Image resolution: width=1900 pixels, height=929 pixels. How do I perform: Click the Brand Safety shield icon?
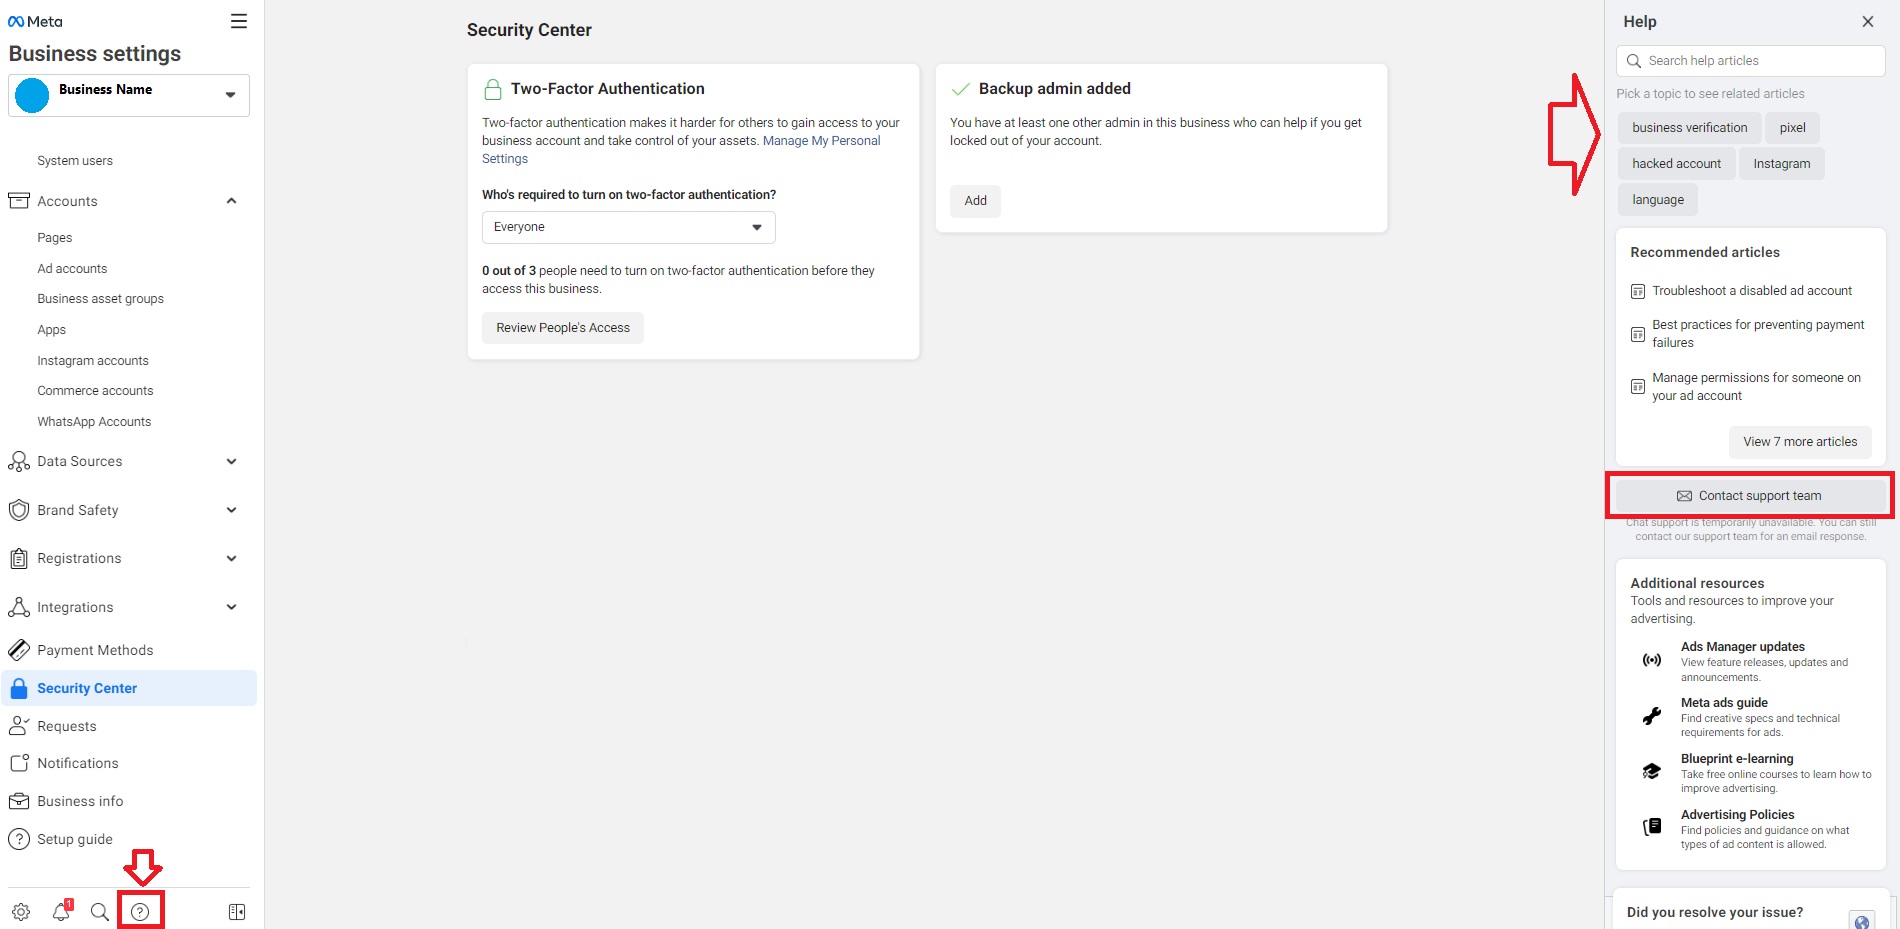click(19, 510)
